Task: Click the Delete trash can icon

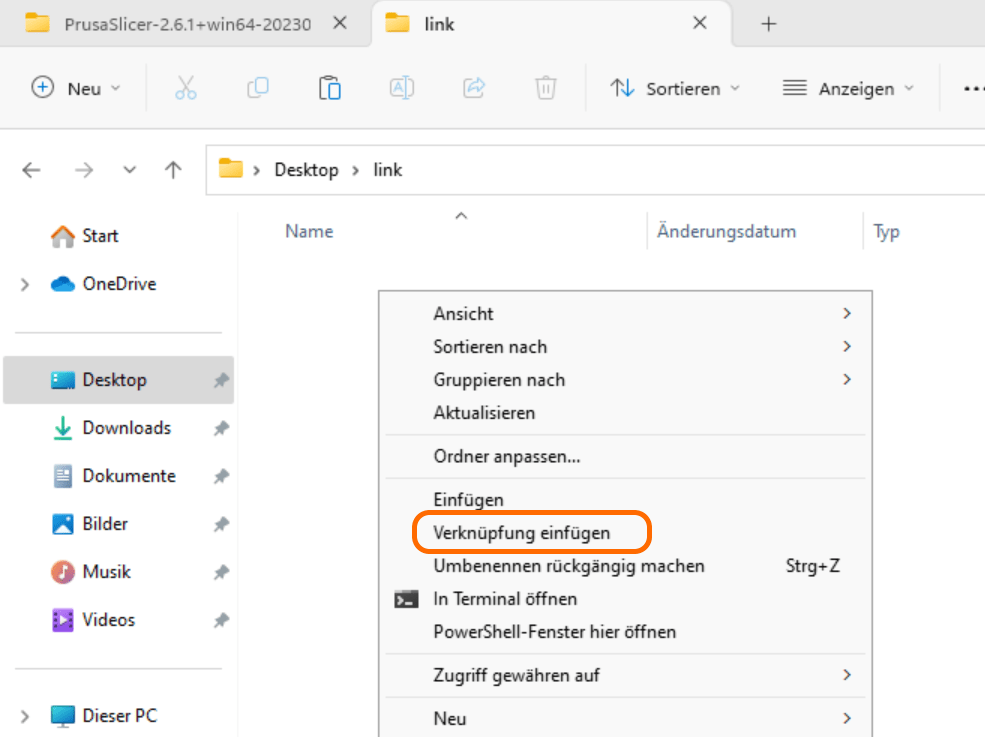Action: 545,88
